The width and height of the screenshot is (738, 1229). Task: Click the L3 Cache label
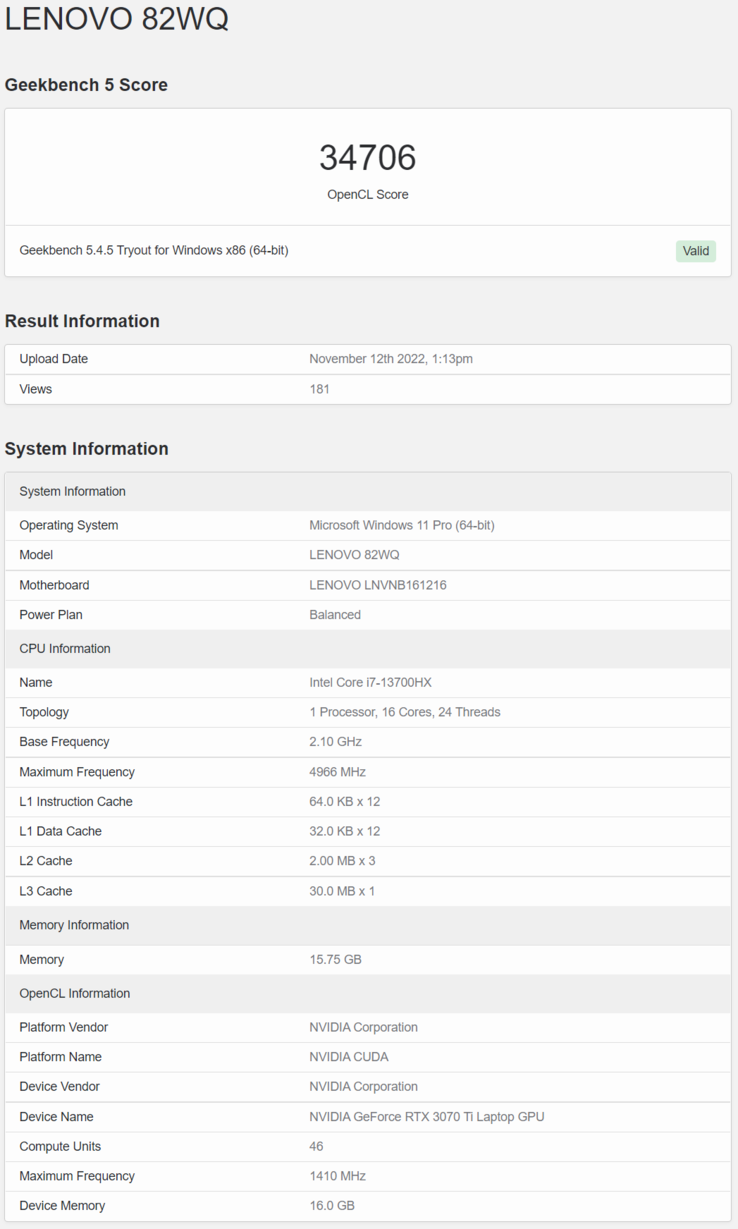[x=46, y=891]
